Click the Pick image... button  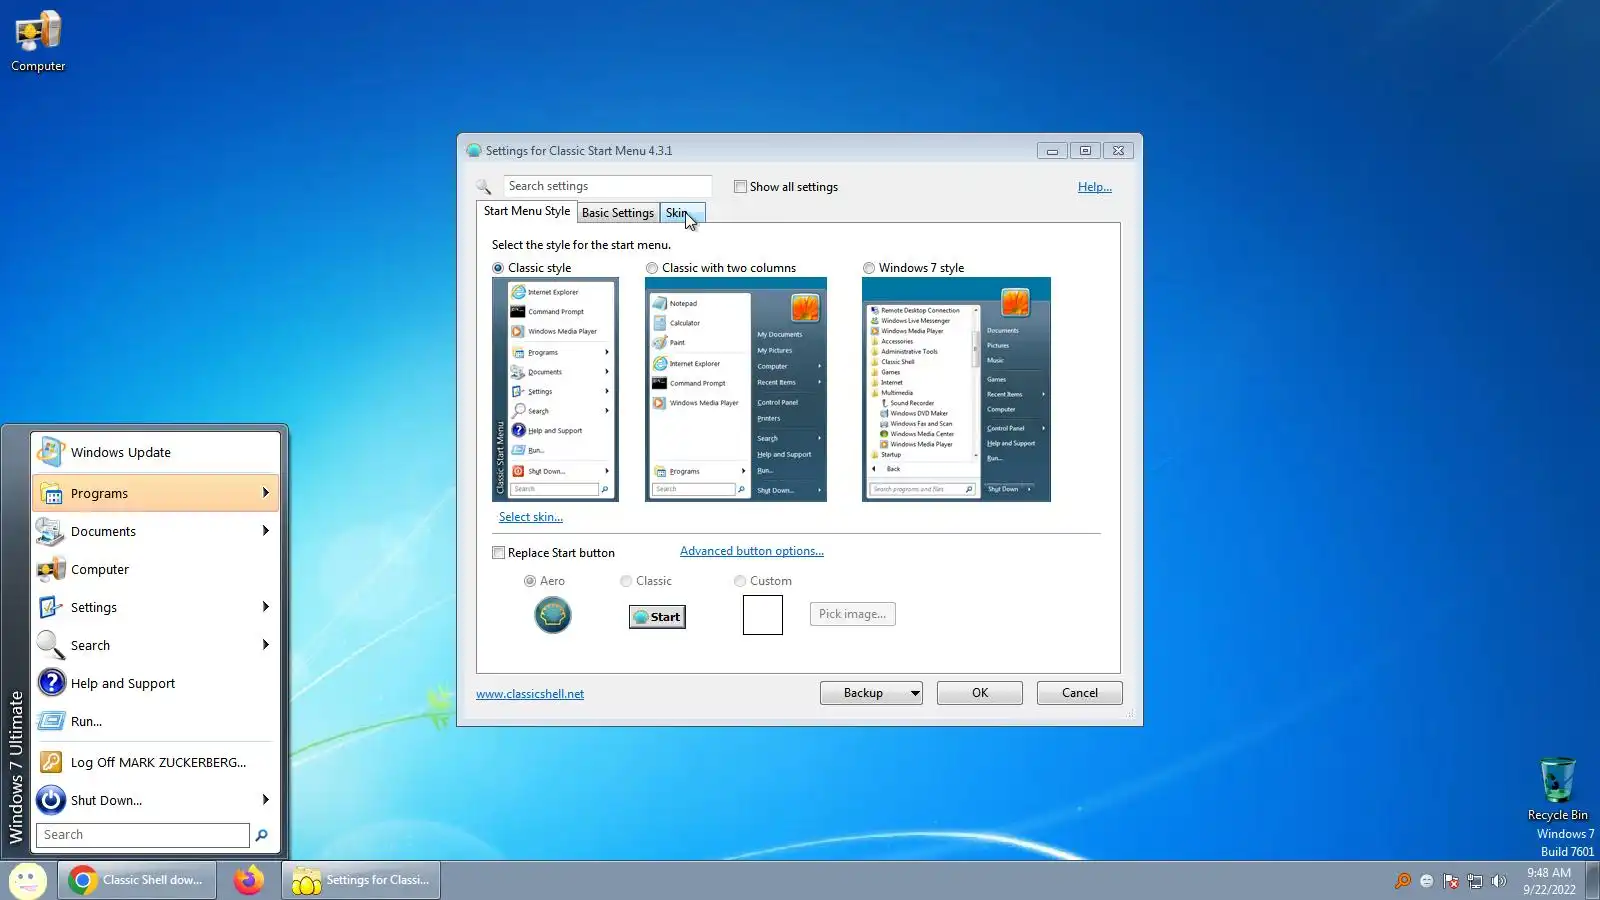(853, 614)
